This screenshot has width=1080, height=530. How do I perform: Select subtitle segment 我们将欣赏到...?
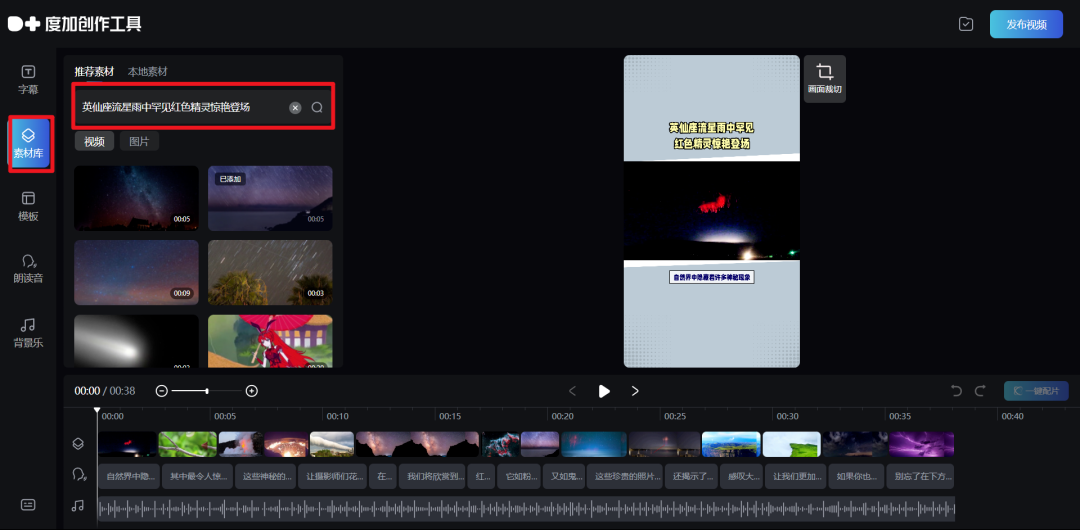point(432,476)
